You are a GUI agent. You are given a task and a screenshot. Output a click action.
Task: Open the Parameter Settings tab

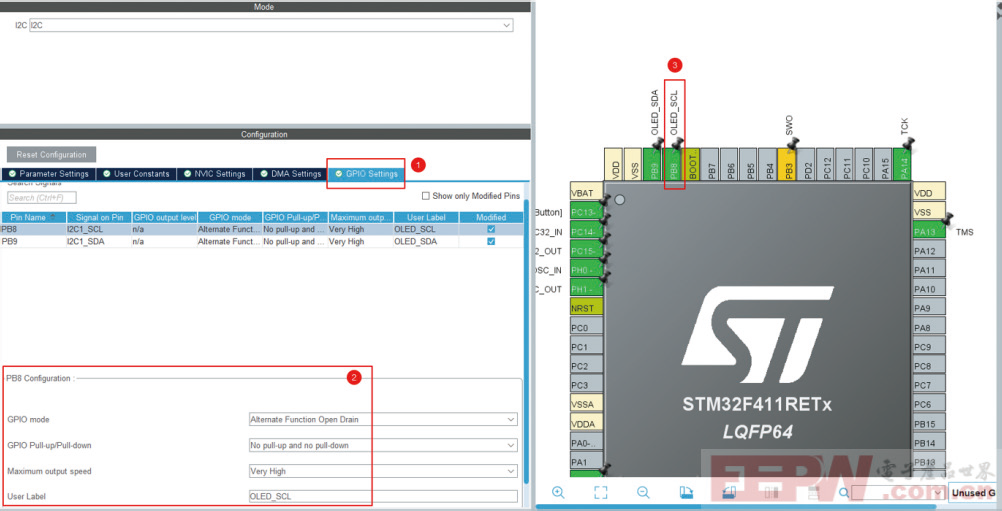click(48, 174)
